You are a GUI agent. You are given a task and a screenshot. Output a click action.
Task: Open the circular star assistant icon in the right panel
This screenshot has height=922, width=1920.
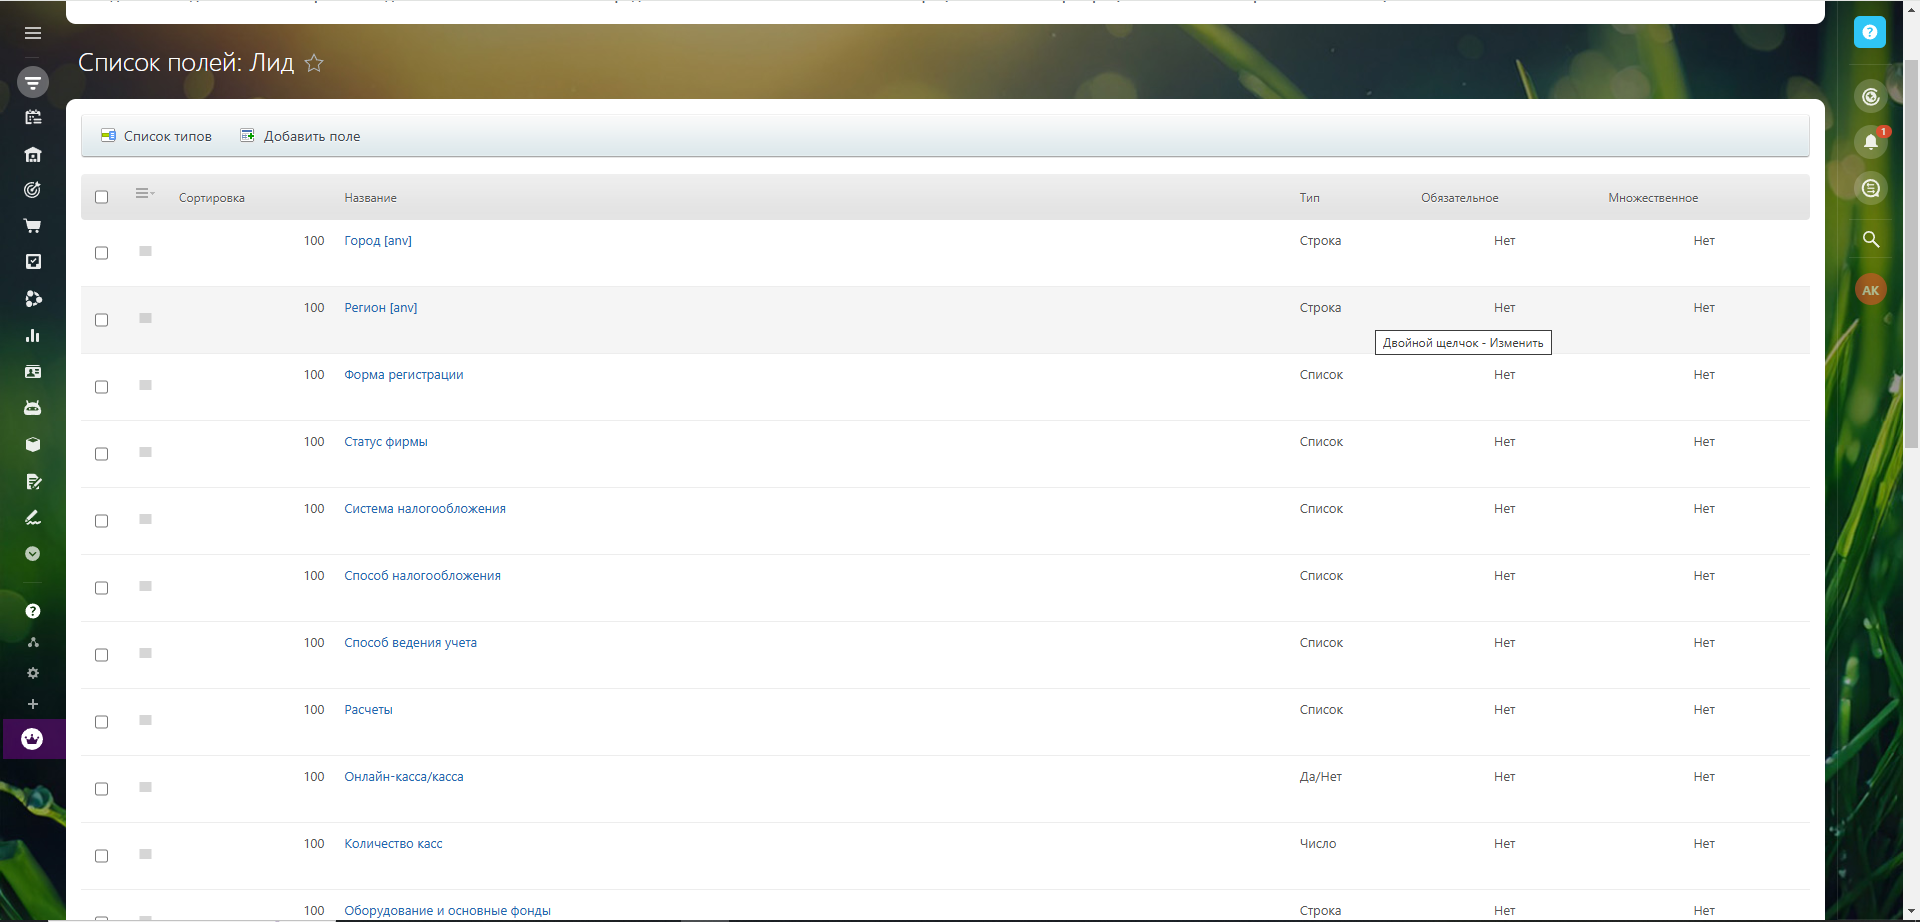tap(1870, 97)
